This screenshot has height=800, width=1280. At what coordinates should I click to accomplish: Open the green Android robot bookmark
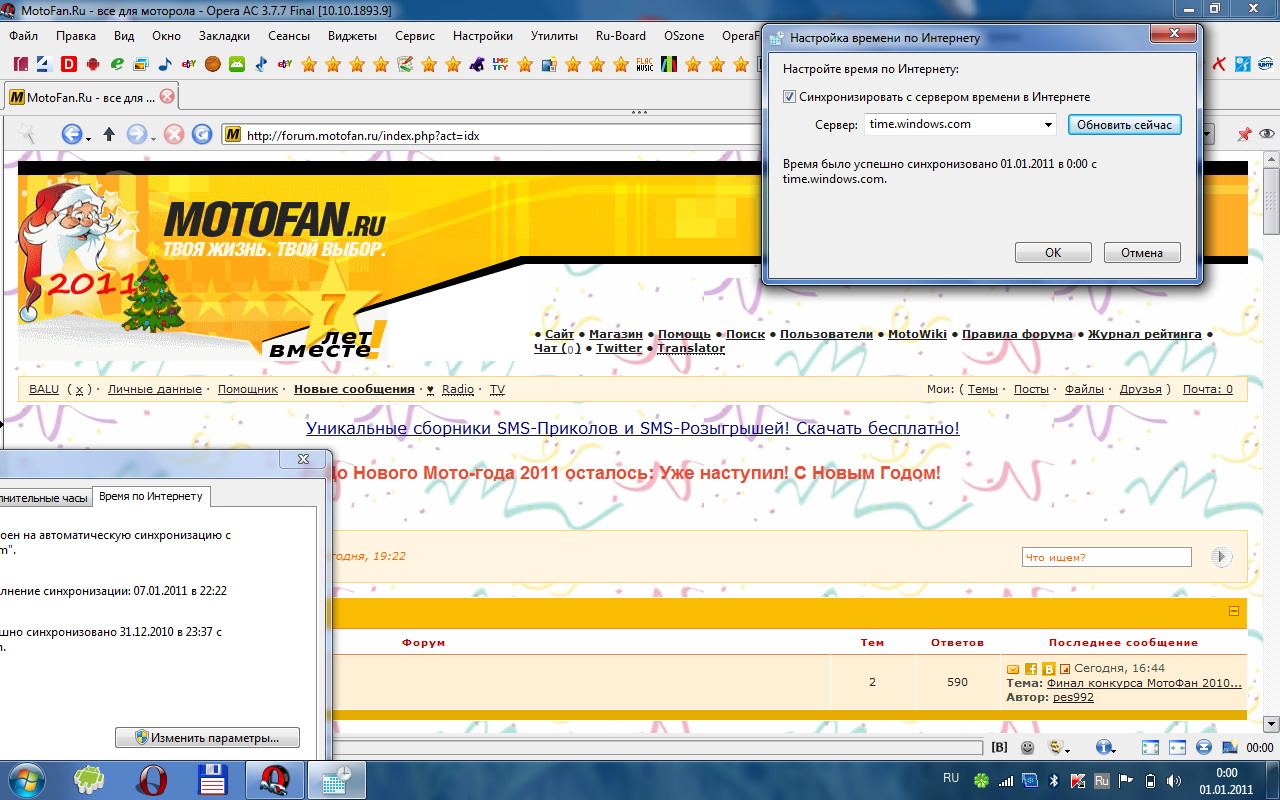coord(237,64)
